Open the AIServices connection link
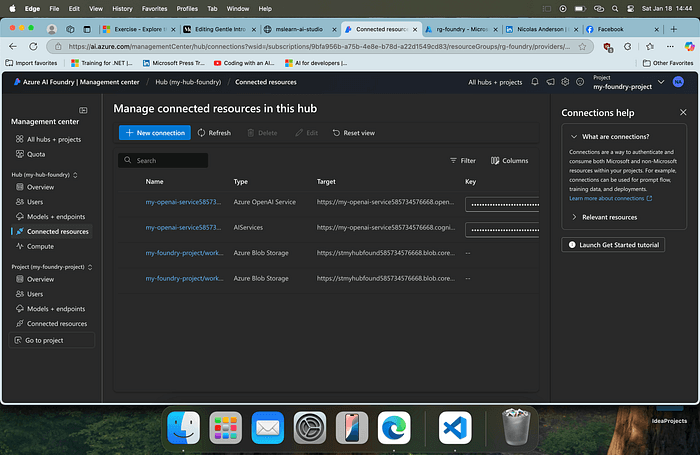The width and height of the screenshot is (700, 455). point(183,227)
